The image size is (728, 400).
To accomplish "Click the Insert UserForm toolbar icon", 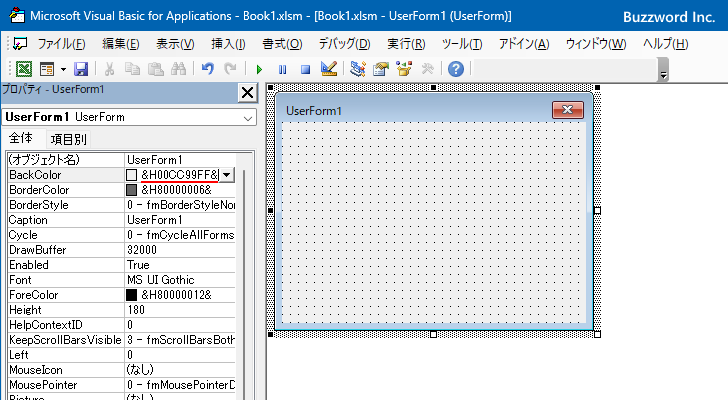I will 47,69.
